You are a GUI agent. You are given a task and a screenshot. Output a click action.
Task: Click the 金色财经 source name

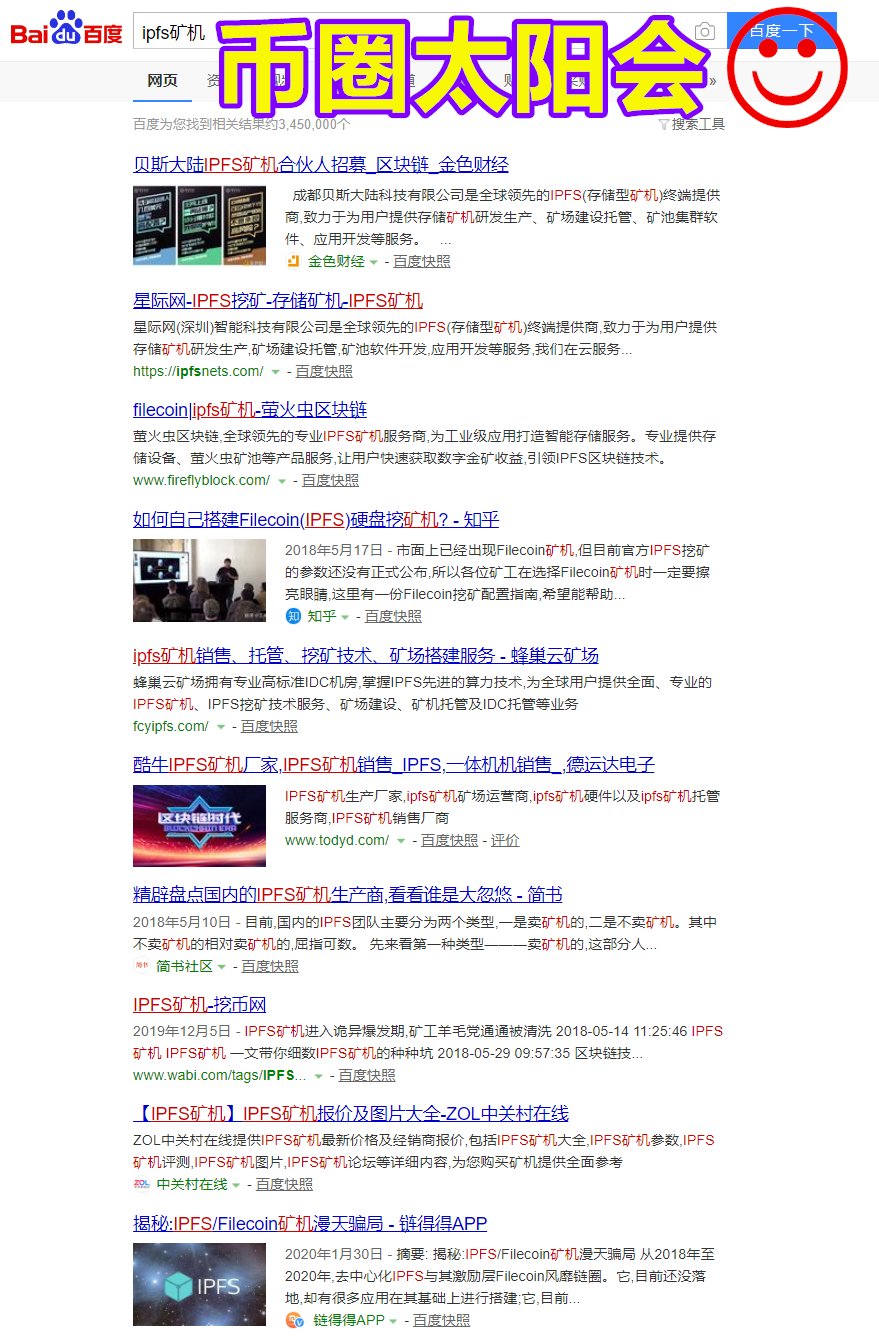click(x=336, y=261)
